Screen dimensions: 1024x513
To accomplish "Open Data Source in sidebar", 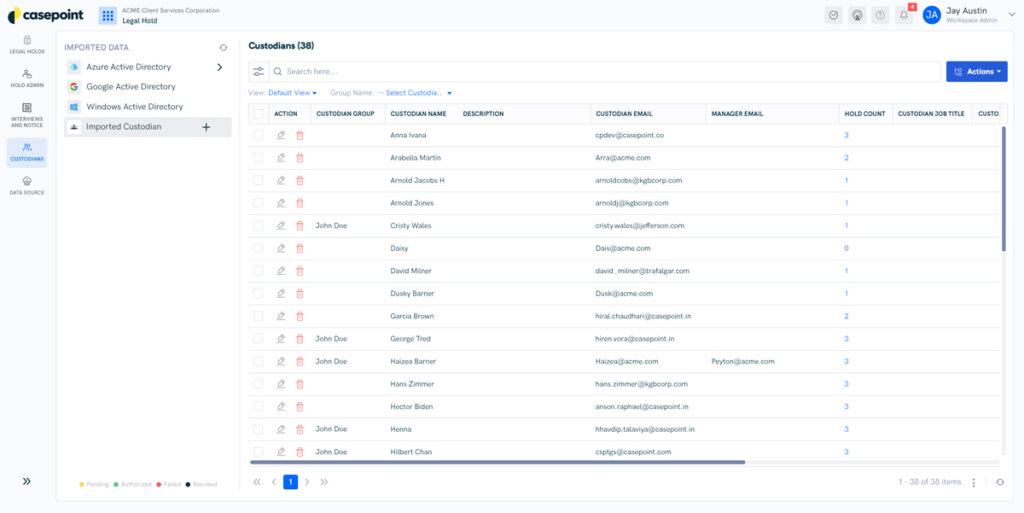I will point(27,186).
